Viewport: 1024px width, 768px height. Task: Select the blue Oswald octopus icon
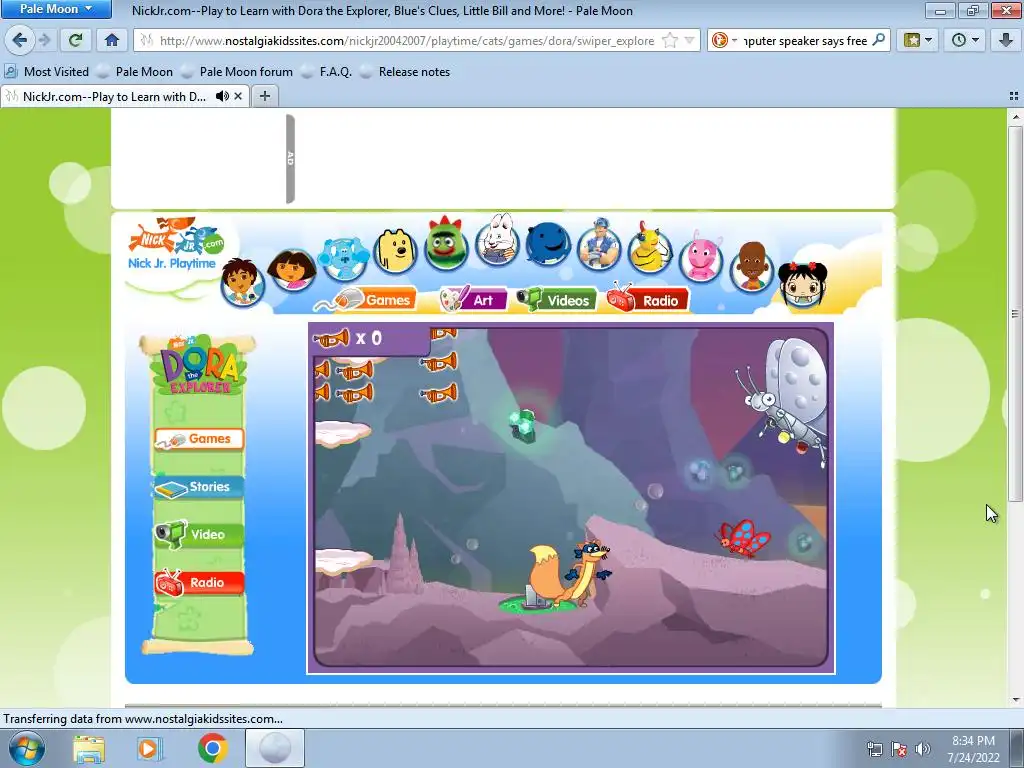click(548, 243)
